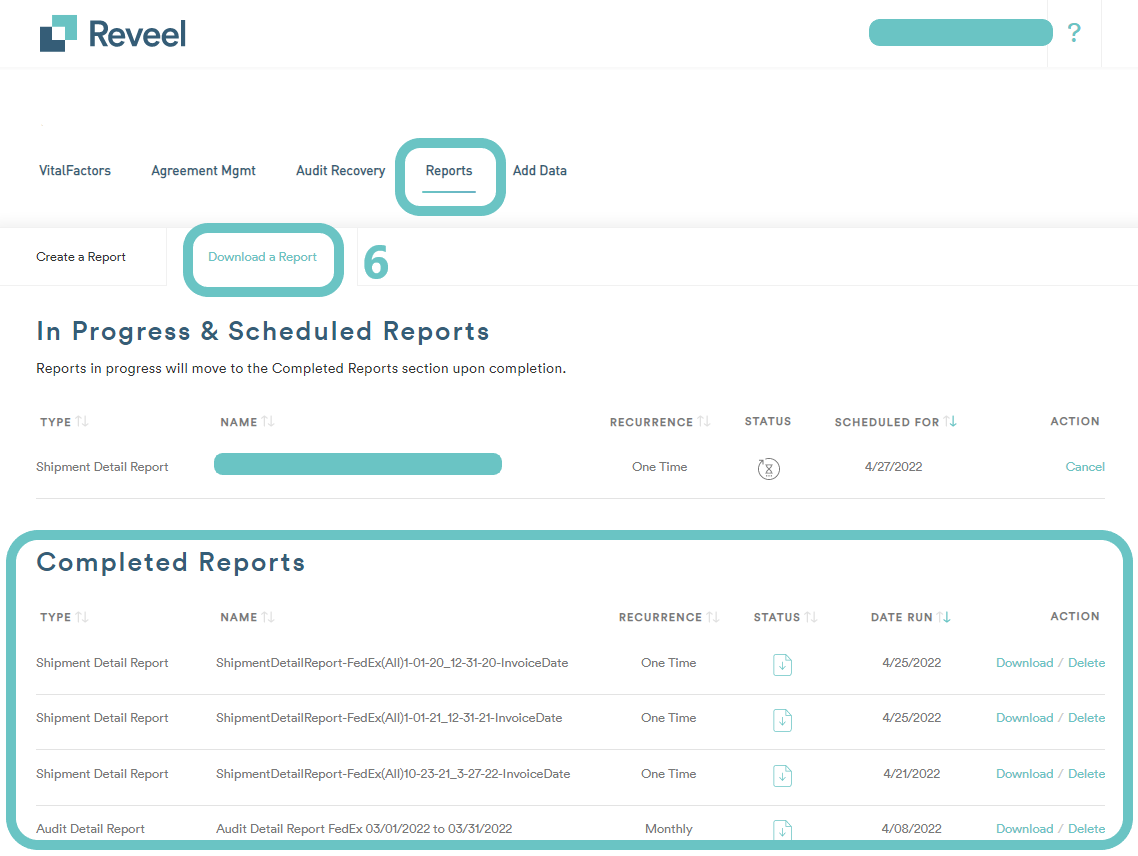Viewport: 1138px width, 856px height.
Task: Click the download status icon on the Audit Detail Report row
Action: click(x=782, y=830)
